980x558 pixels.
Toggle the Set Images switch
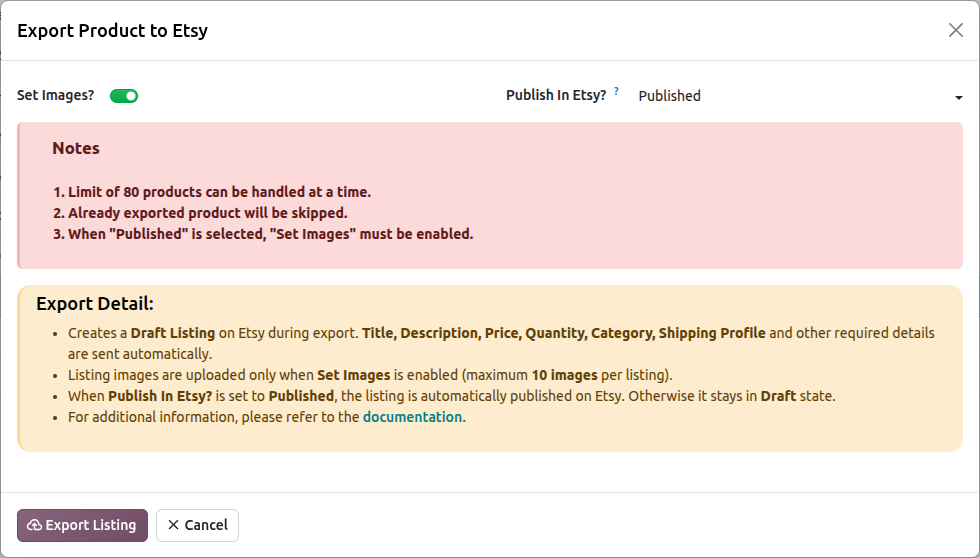(124, 96)
